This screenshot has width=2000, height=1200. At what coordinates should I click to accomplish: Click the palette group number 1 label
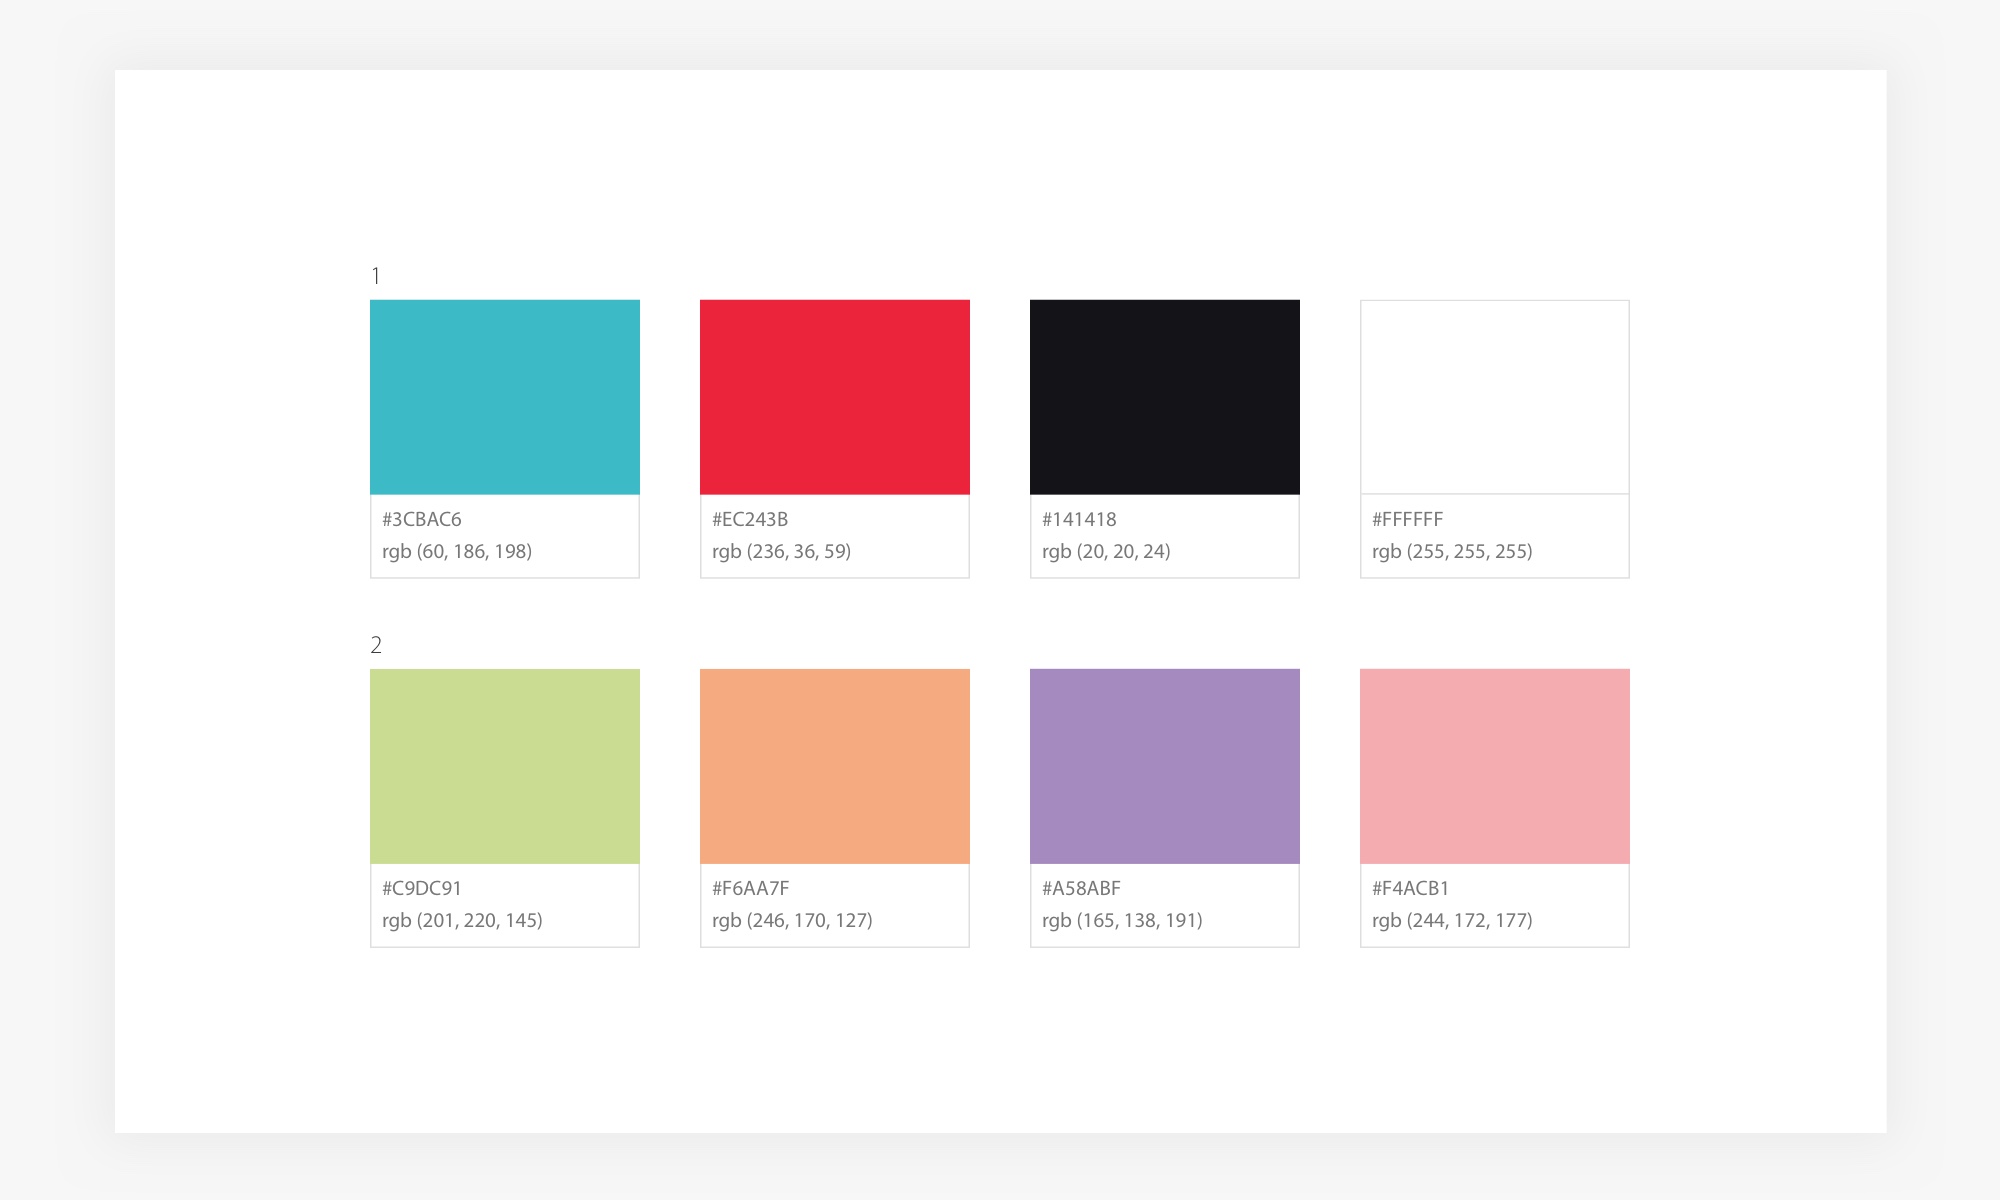[x=376, y=276]
